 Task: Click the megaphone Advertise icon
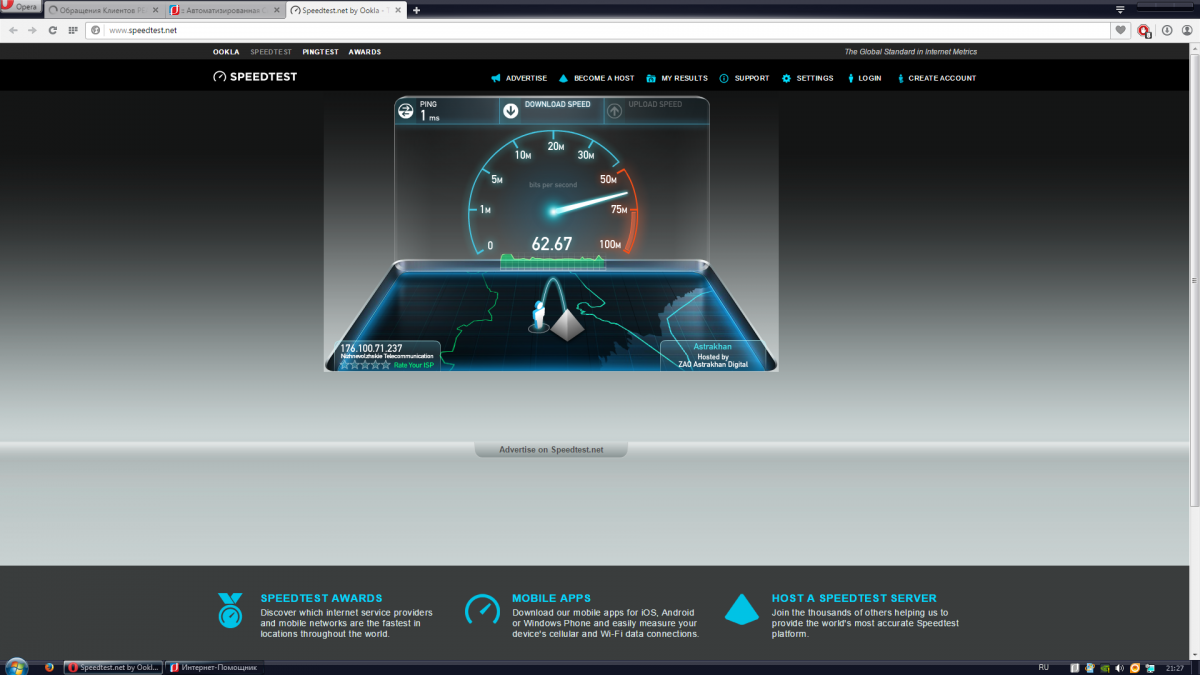[495, 78]
